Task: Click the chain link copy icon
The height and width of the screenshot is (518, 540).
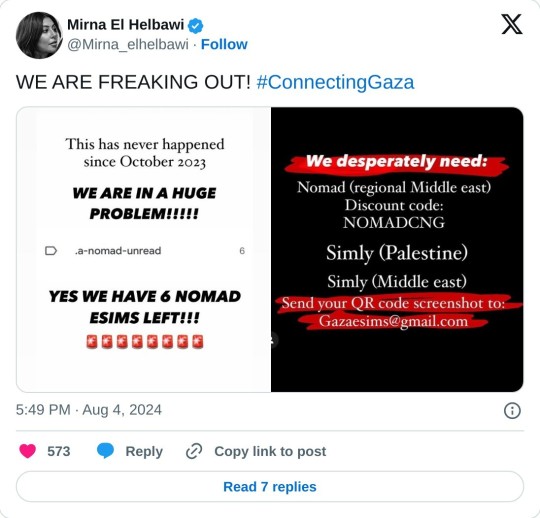Action: (x=194, y=452)
